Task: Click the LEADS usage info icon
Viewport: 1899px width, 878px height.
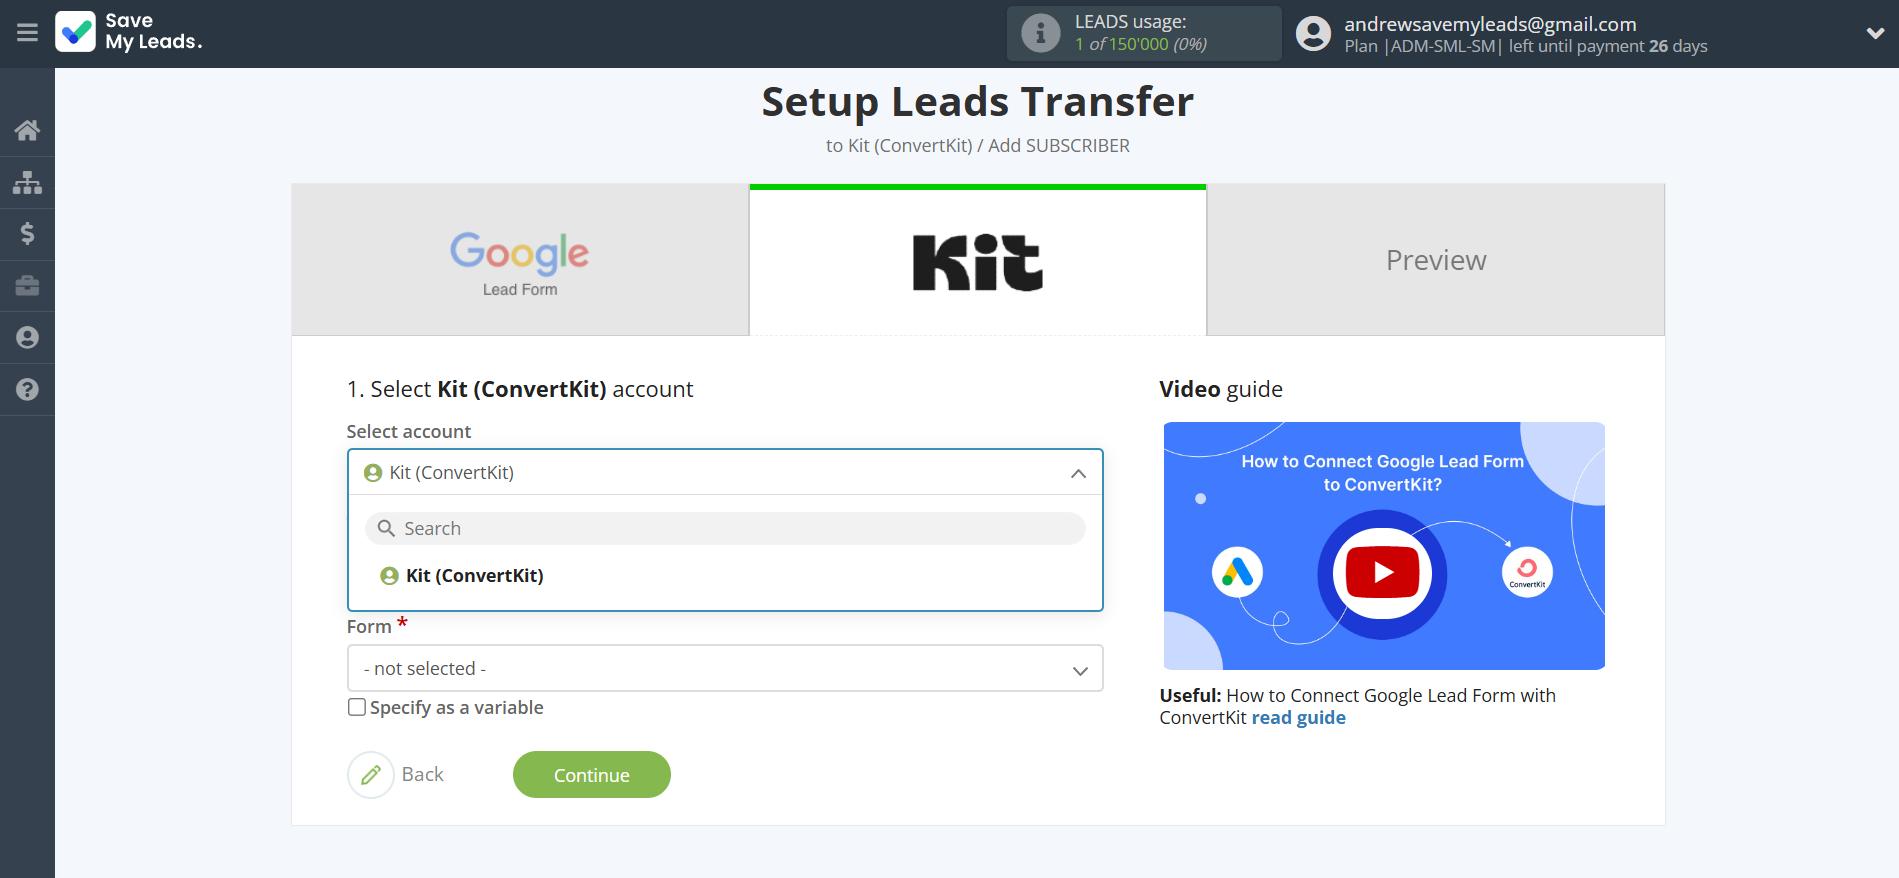Action: tap(1040, 33)
